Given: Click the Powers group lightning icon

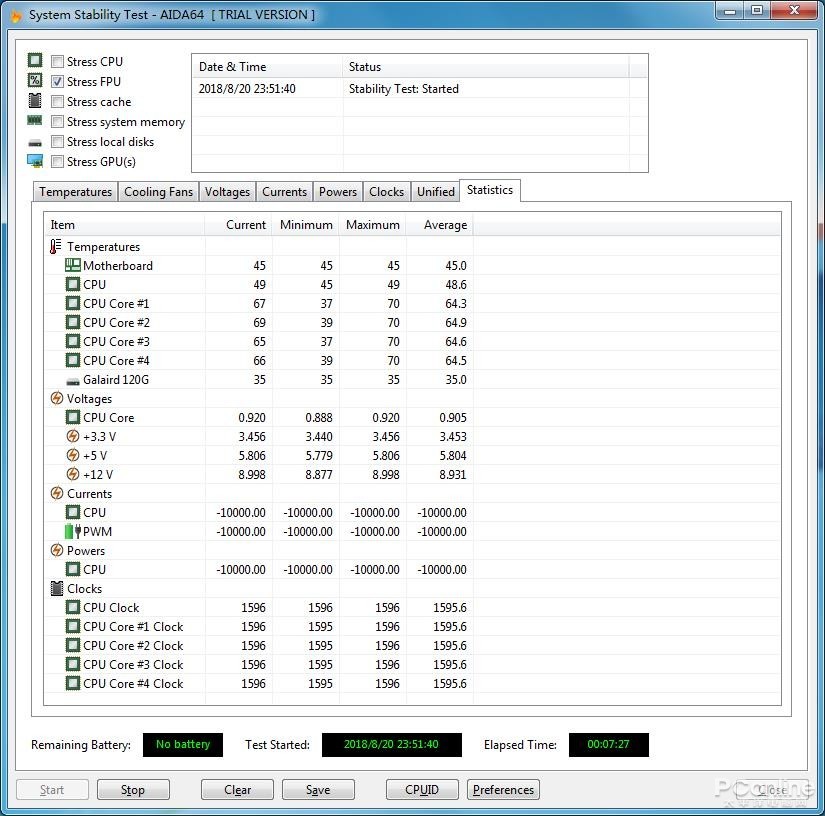Looking at the screenshot, I should point(57,550).
